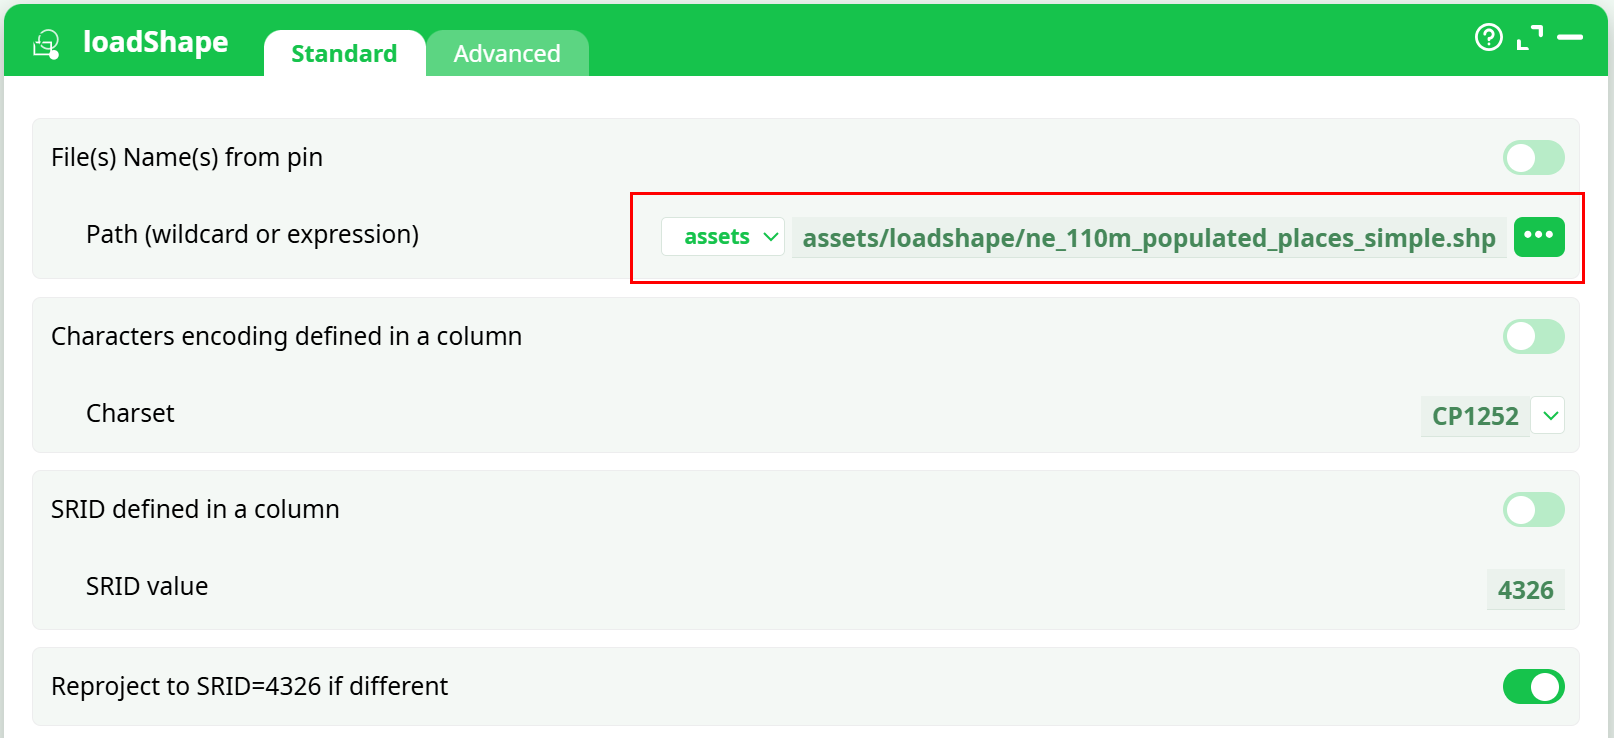Enable Characters encoding defined in a column
1614x738 pixels.
coord(1533,336)
